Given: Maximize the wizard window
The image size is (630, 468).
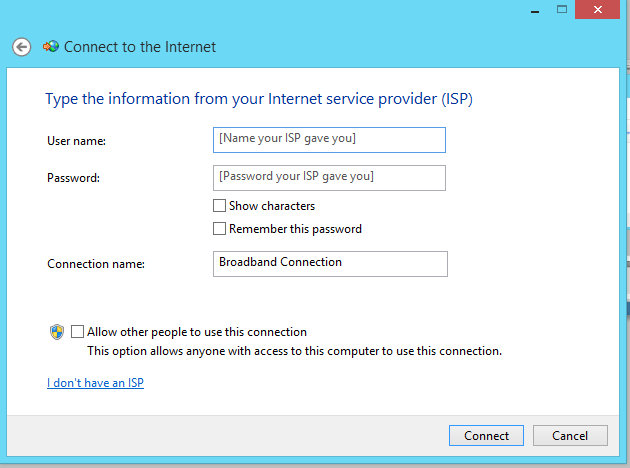Looking at the screenshot, I should [x=562, y=9].
